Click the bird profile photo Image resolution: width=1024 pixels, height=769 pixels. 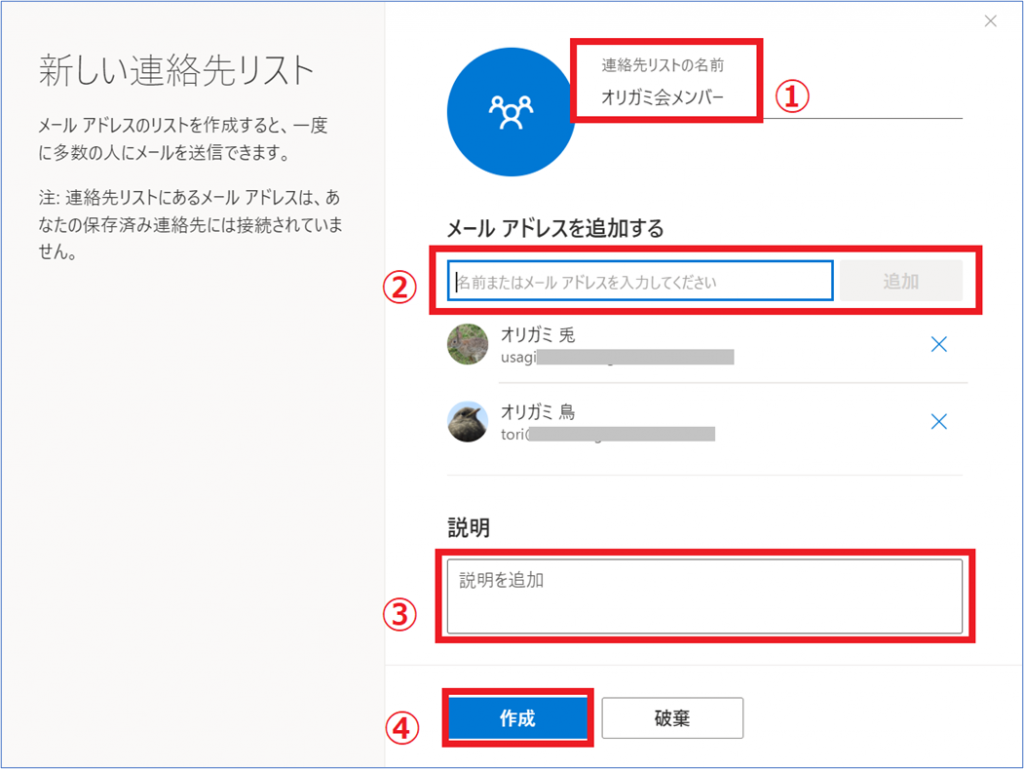(x=468, y=421)
